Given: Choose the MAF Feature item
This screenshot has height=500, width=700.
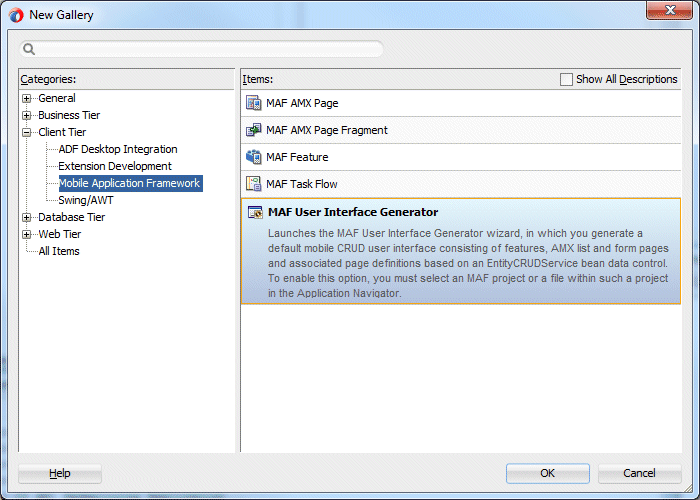Looking at the screenshot, I should coord(461,157).
